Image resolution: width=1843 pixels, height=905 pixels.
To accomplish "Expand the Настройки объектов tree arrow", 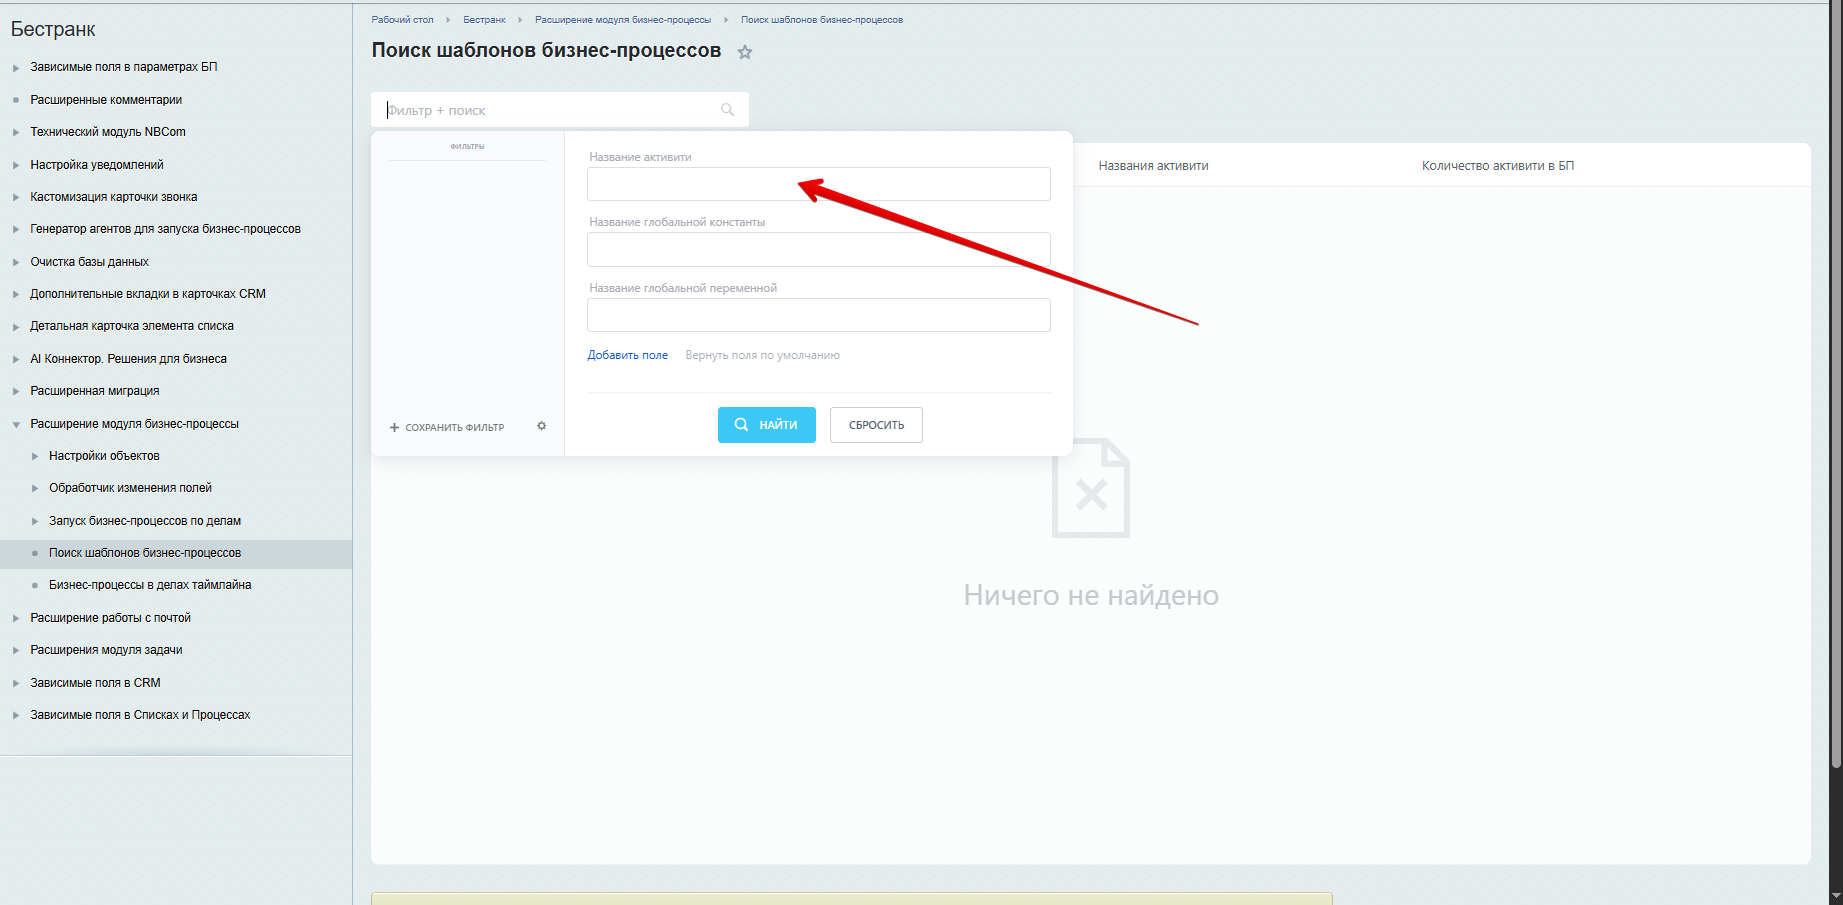I will point(35,456).
